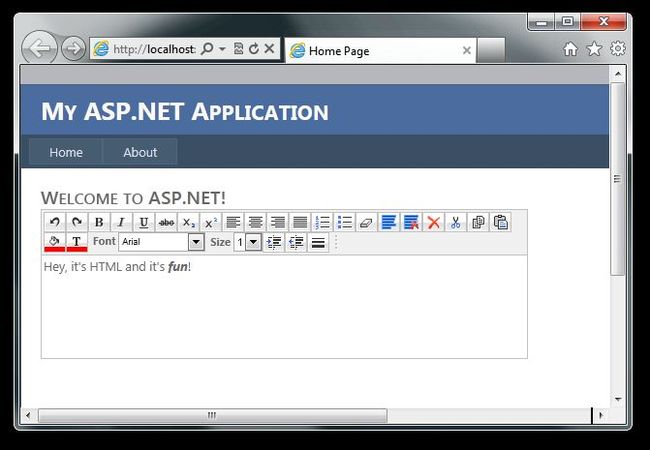The width and height of the screenshot is (650, 450).
Task: Open a new browser tab
Action: (491, 51)
